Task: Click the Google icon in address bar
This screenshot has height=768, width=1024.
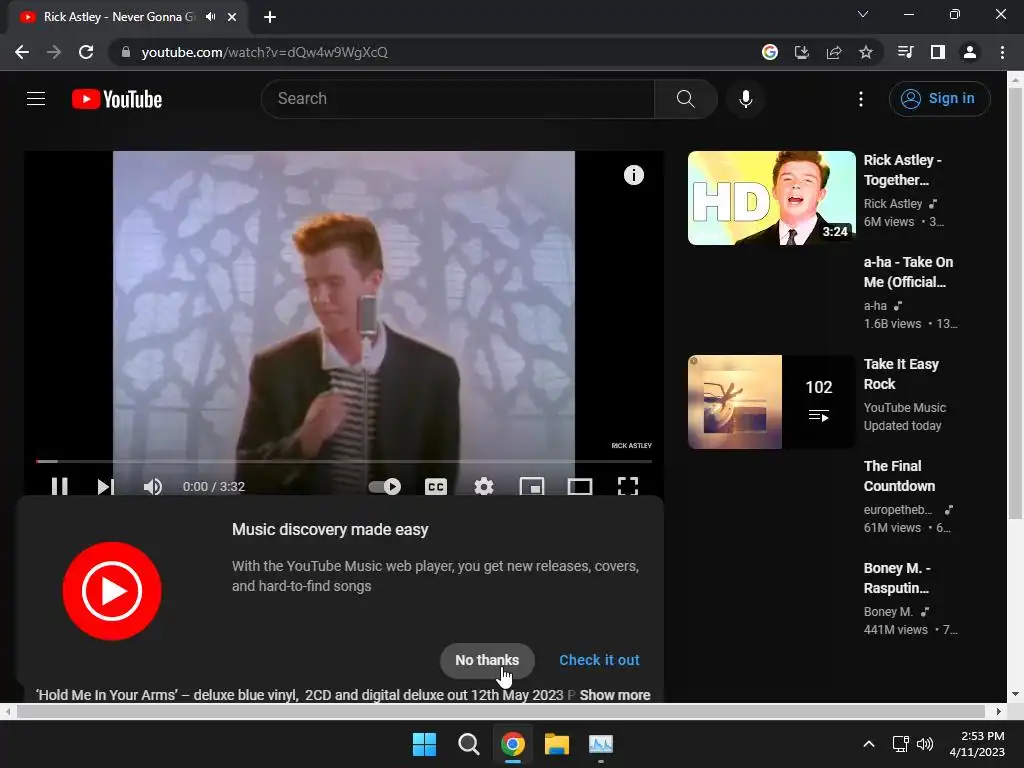Action: point(770,52)
